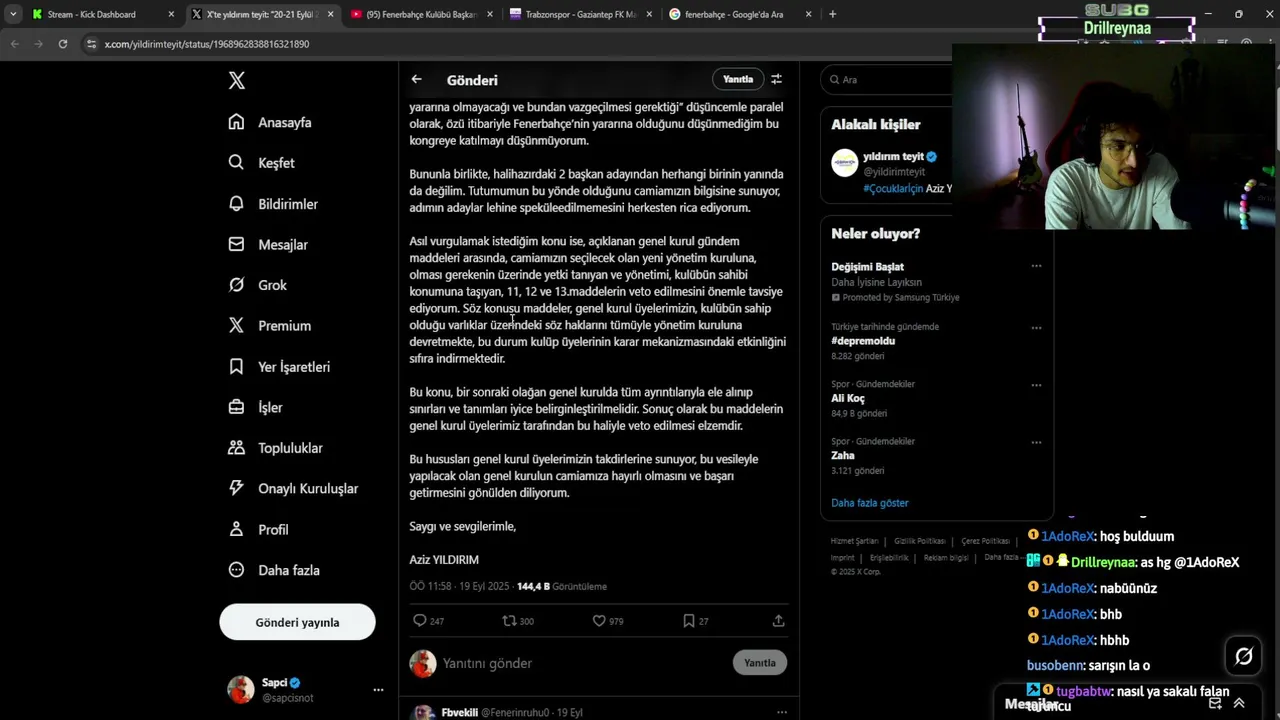The width and height of the screenshot is (1280, 720).
Task: Open floating Grok button
Action: pyautogui.click(x=1244, y=656)
